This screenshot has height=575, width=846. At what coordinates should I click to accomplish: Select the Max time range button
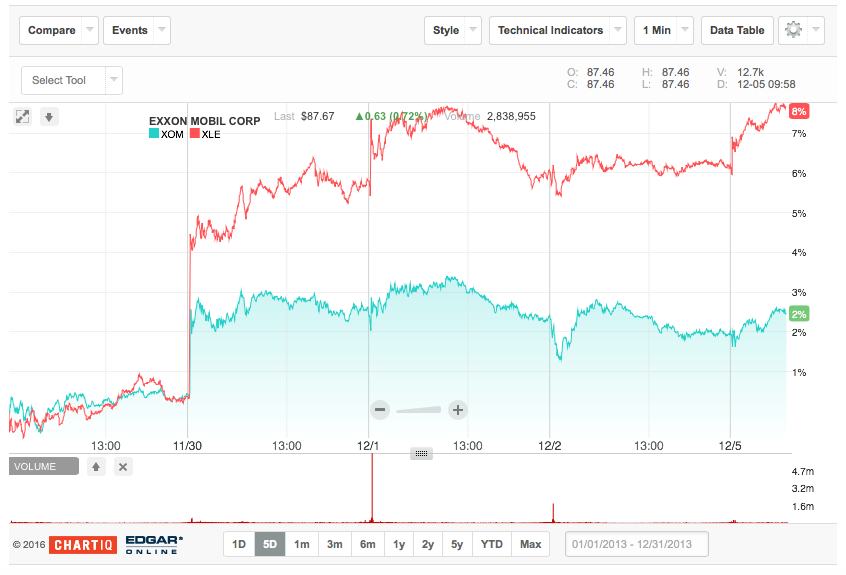(530, 544)
